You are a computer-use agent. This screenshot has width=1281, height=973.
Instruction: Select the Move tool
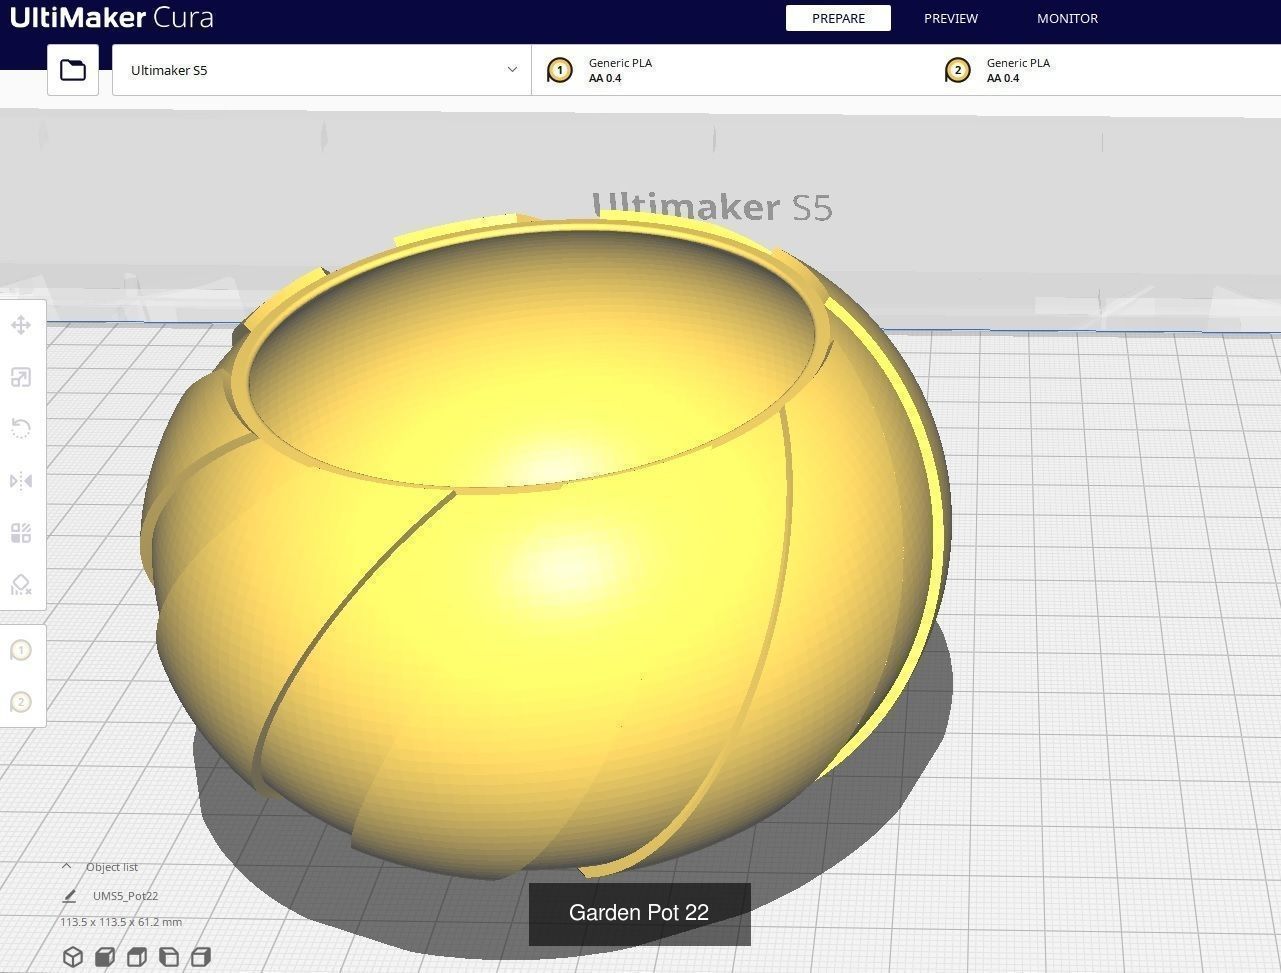click(x=21, y=325)
